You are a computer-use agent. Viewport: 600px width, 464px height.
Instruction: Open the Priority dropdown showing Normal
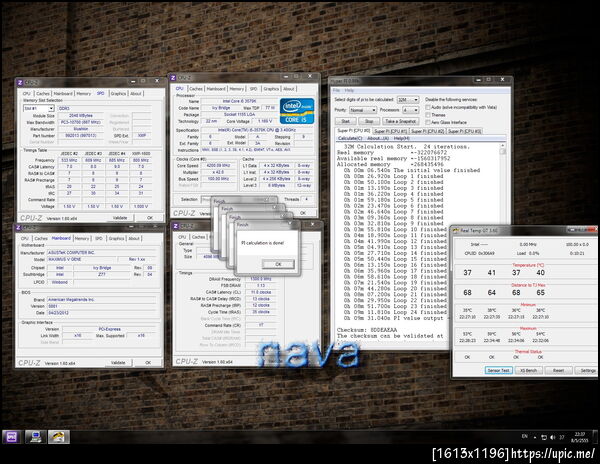tap(362, 110)
